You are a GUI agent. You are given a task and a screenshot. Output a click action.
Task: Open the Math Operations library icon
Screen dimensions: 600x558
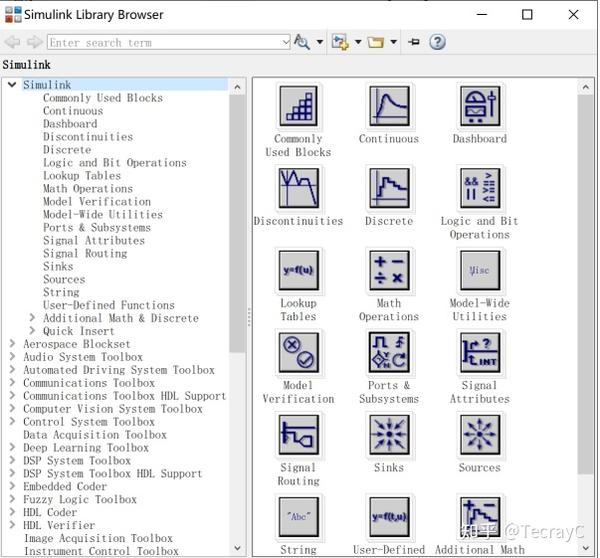[x=389, y=270]
